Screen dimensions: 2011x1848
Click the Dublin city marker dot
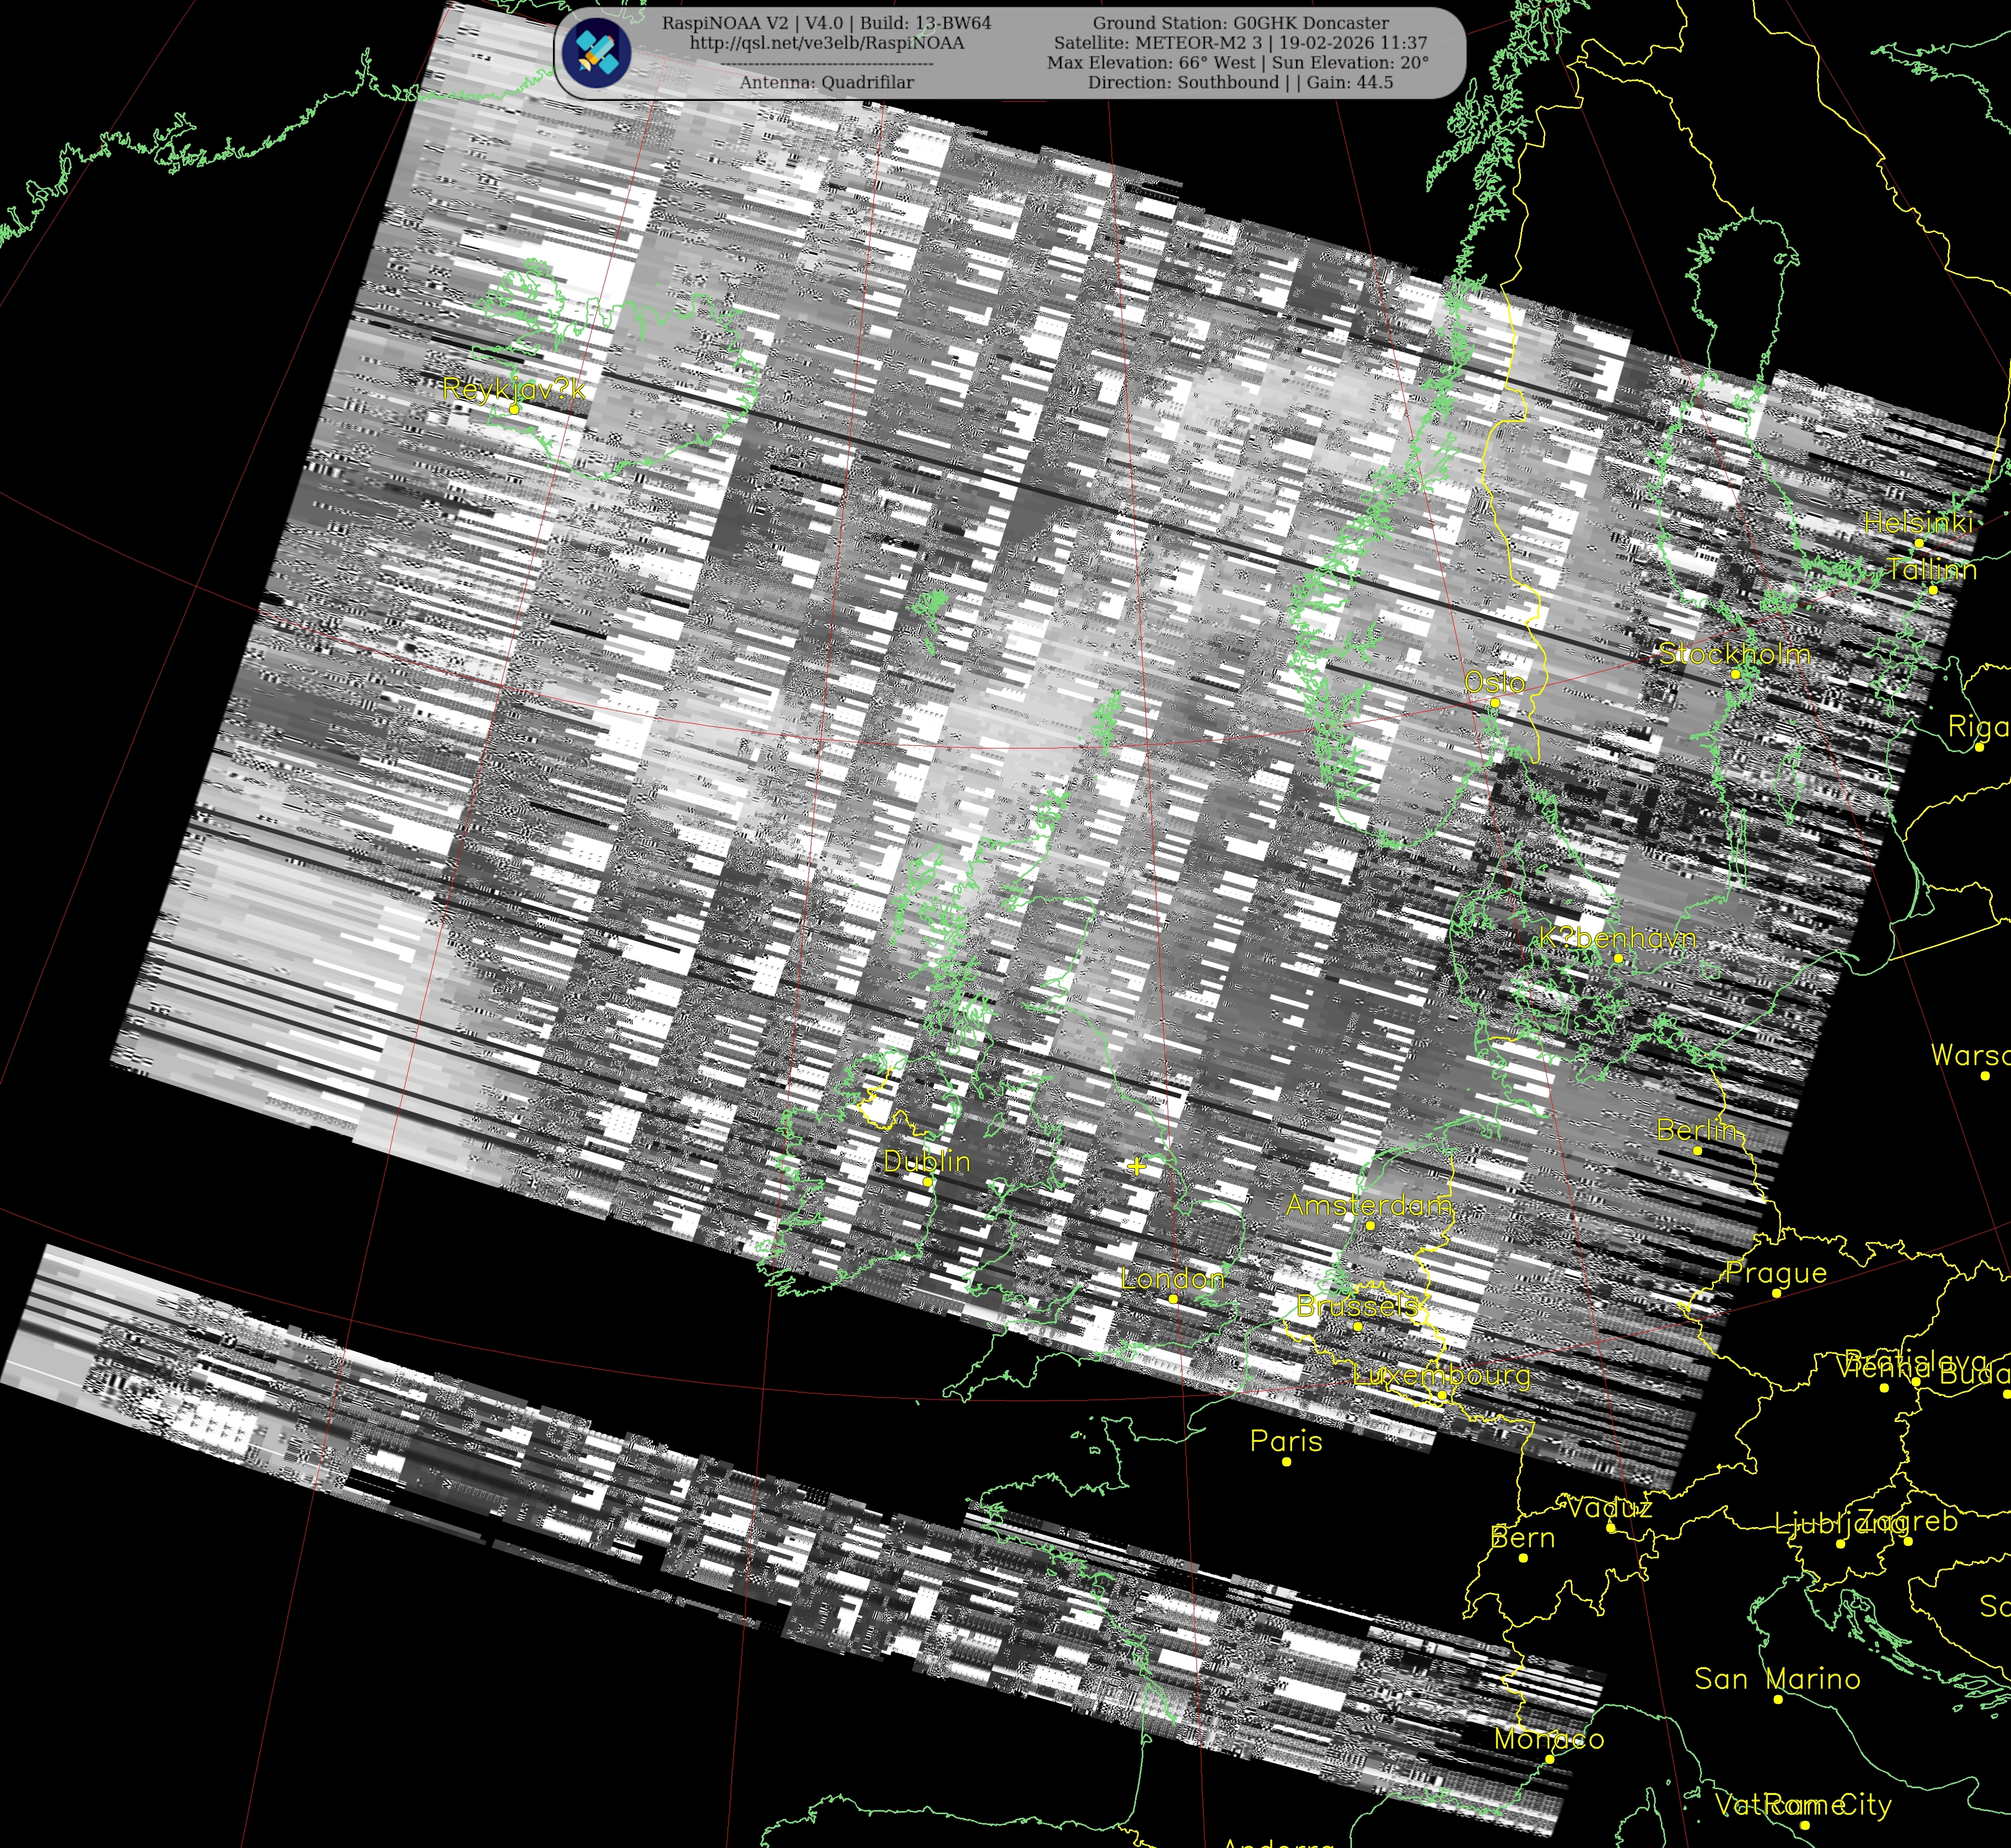tap(927, 1182)
